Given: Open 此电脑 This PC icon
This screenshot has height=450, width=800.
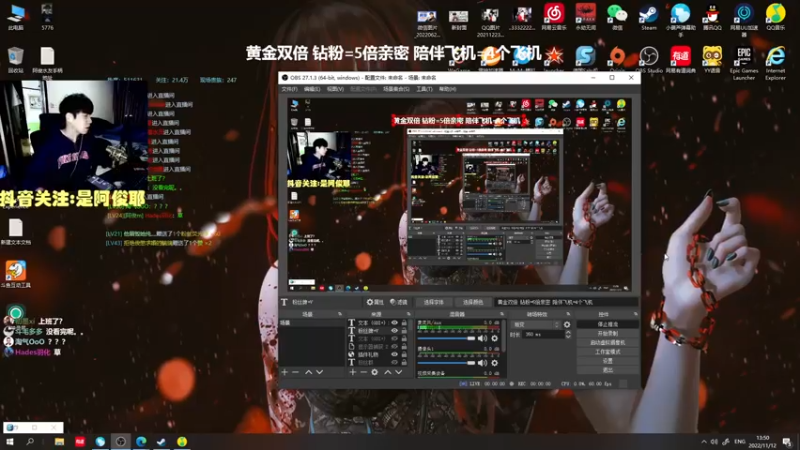Looking at the screenshot, I should 16,18.
